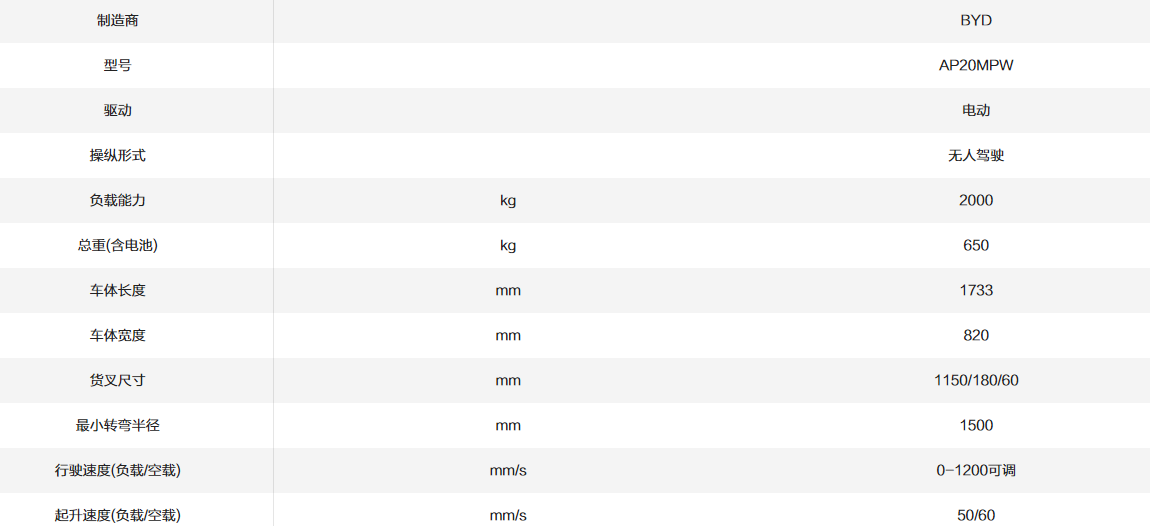Click the 操纵形式 label
The height and width of the screenshot is (526, 1150).
pyautogui.click(x=117, y=155)
